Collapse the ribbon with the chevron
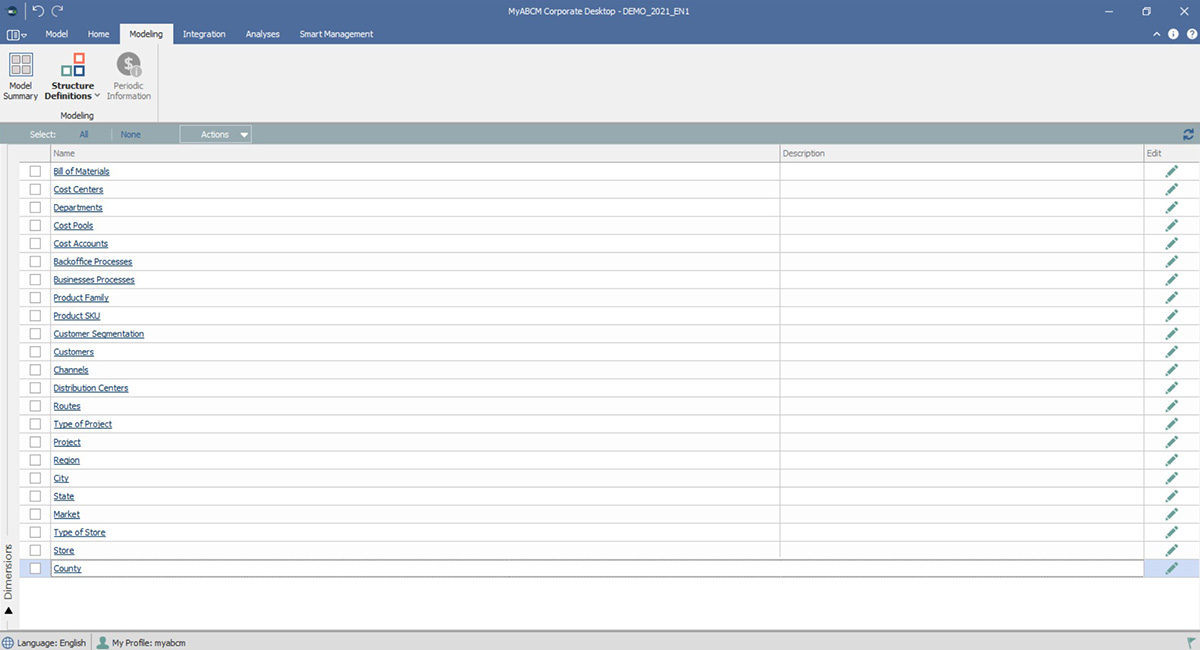The width and height of the screenshot is (1200, 650). pos(1158,34)
